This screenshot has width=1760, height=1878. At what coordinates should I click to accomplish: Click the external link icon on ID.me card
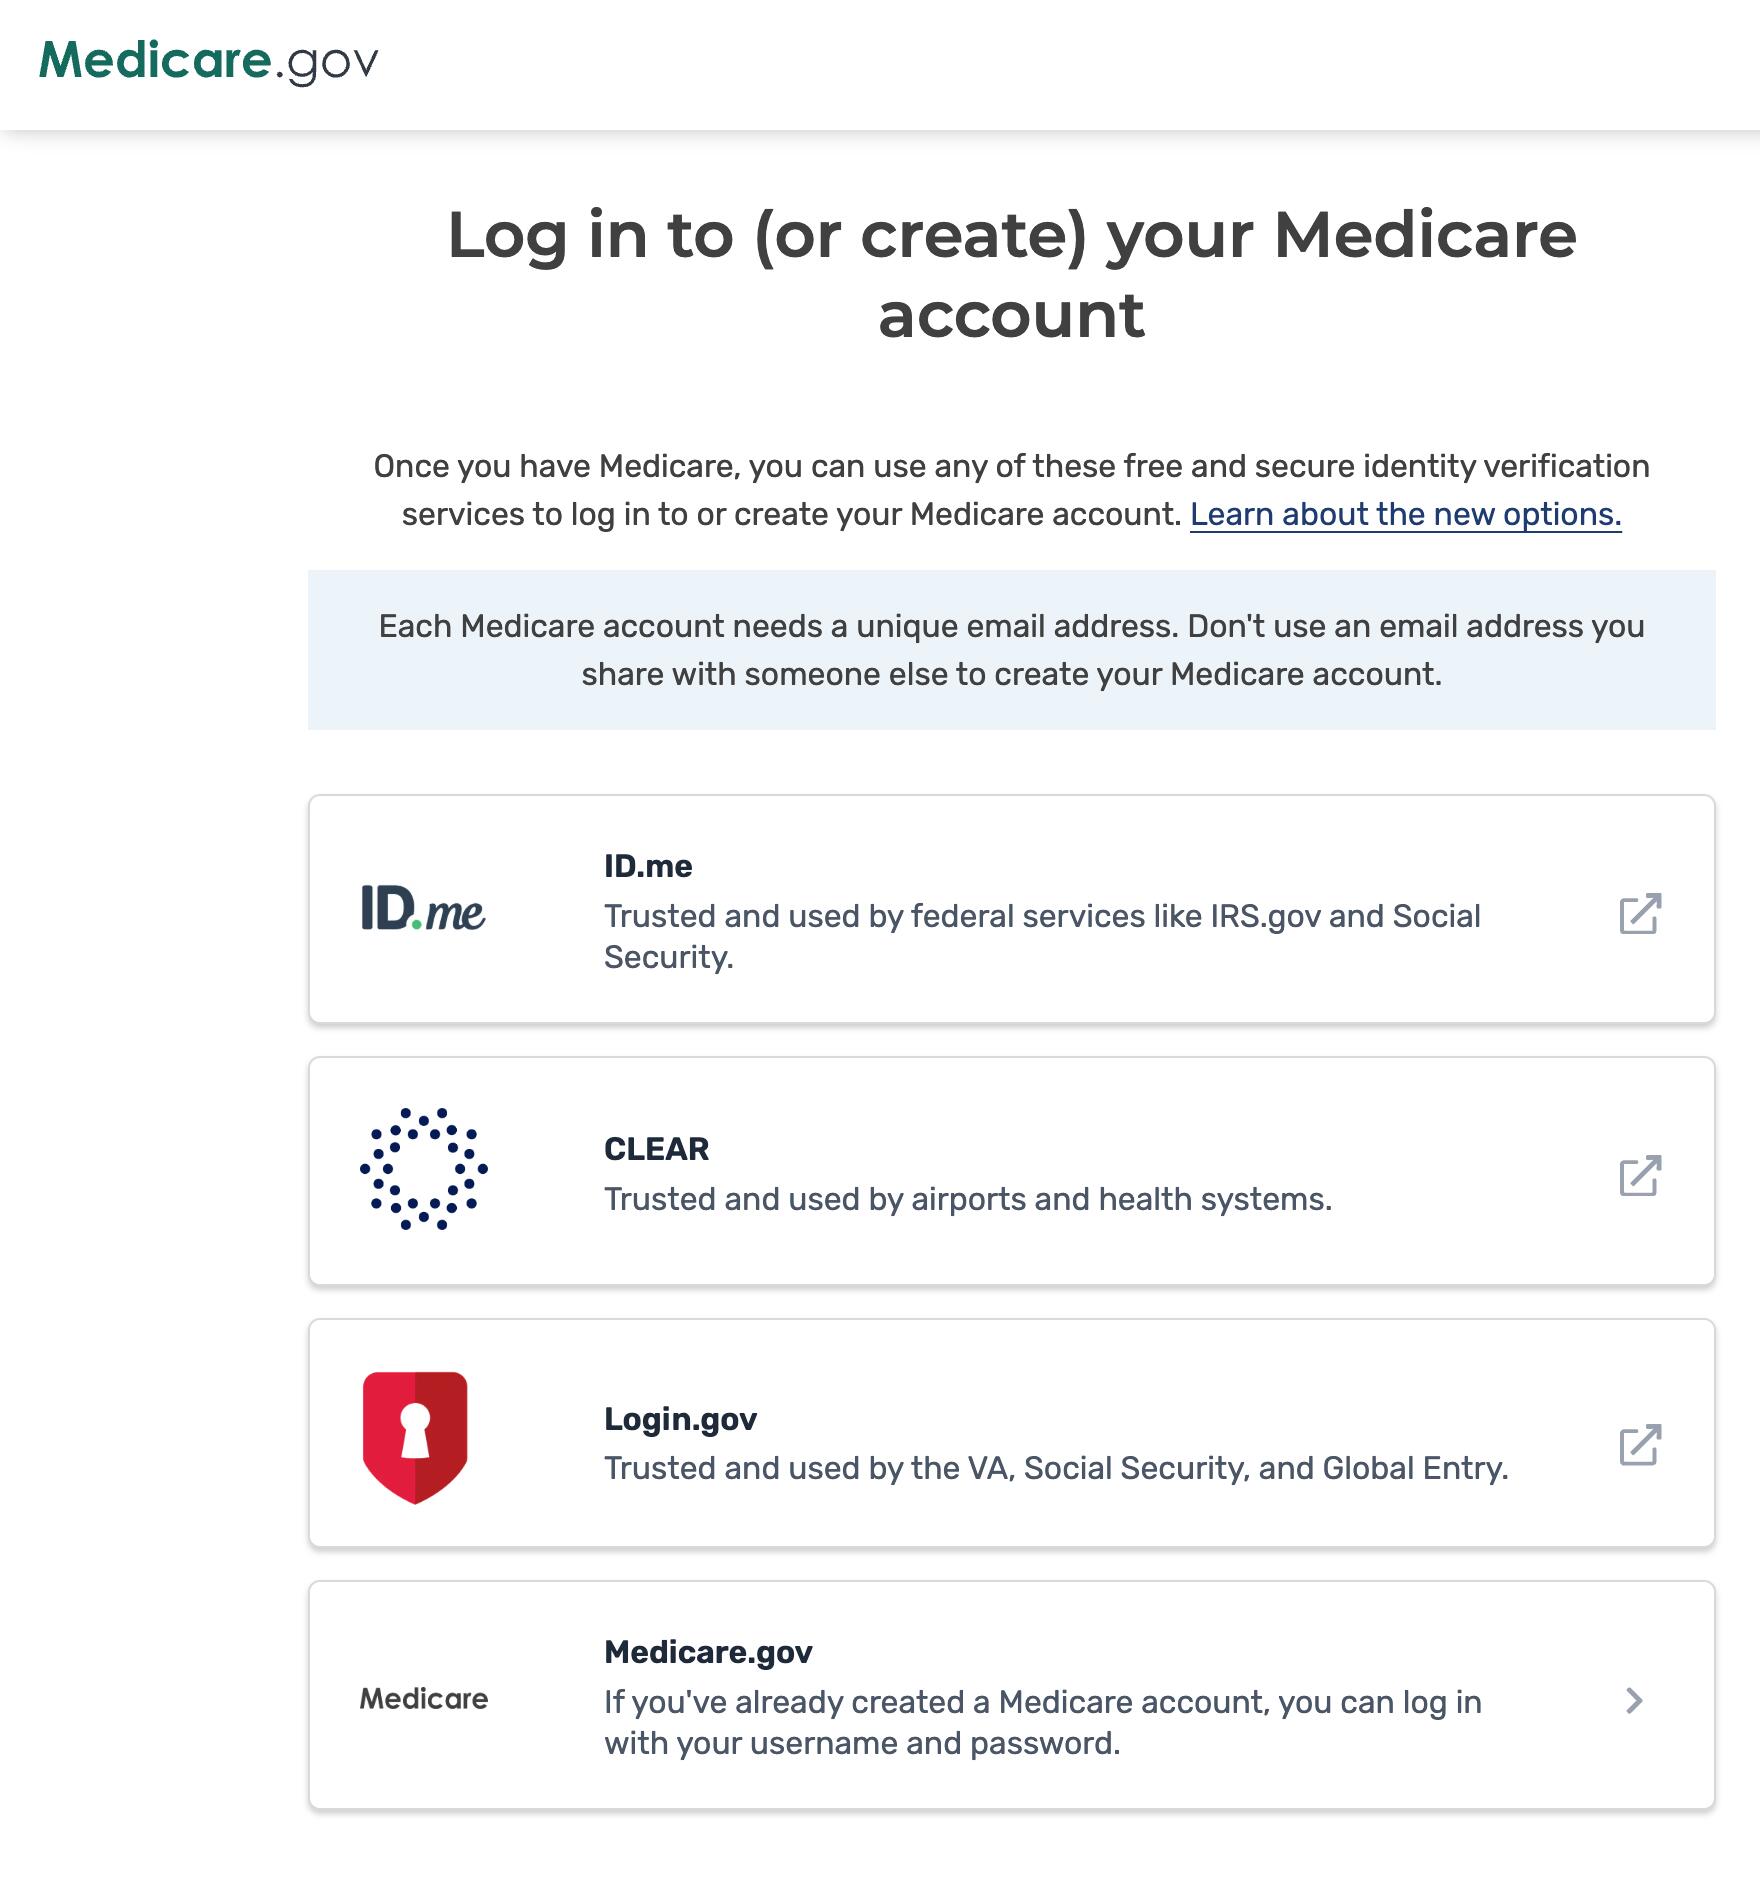(1640, 913)
